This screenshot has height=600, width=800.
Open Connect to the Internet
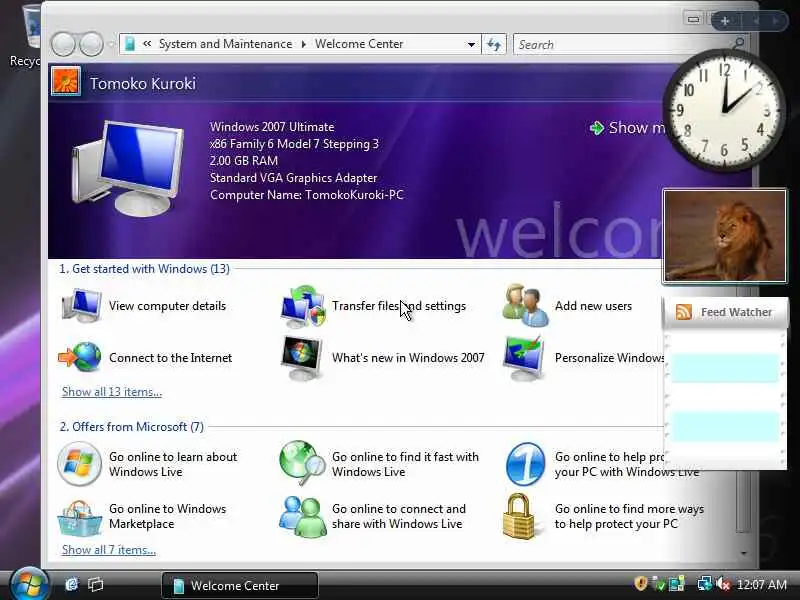click(x=146, y=358)
